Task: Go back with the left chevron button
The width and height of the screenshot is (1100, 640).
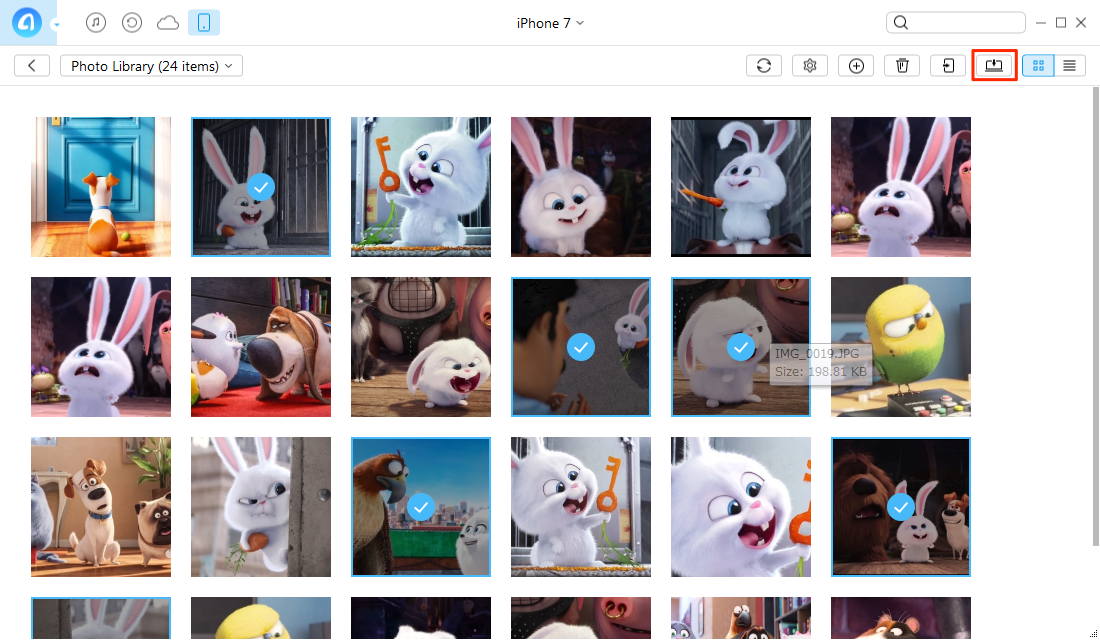Action: coord(32,66)
